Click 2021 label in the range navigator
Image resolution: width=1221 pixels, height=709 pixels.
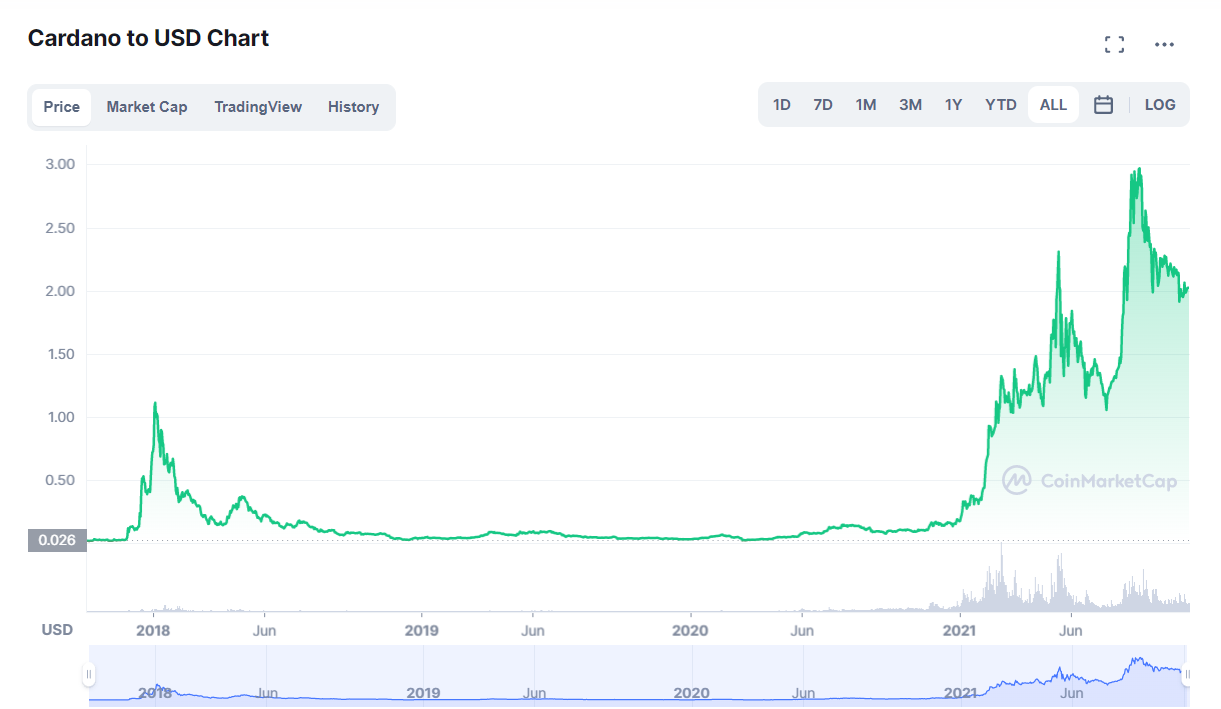click(962, 693)
